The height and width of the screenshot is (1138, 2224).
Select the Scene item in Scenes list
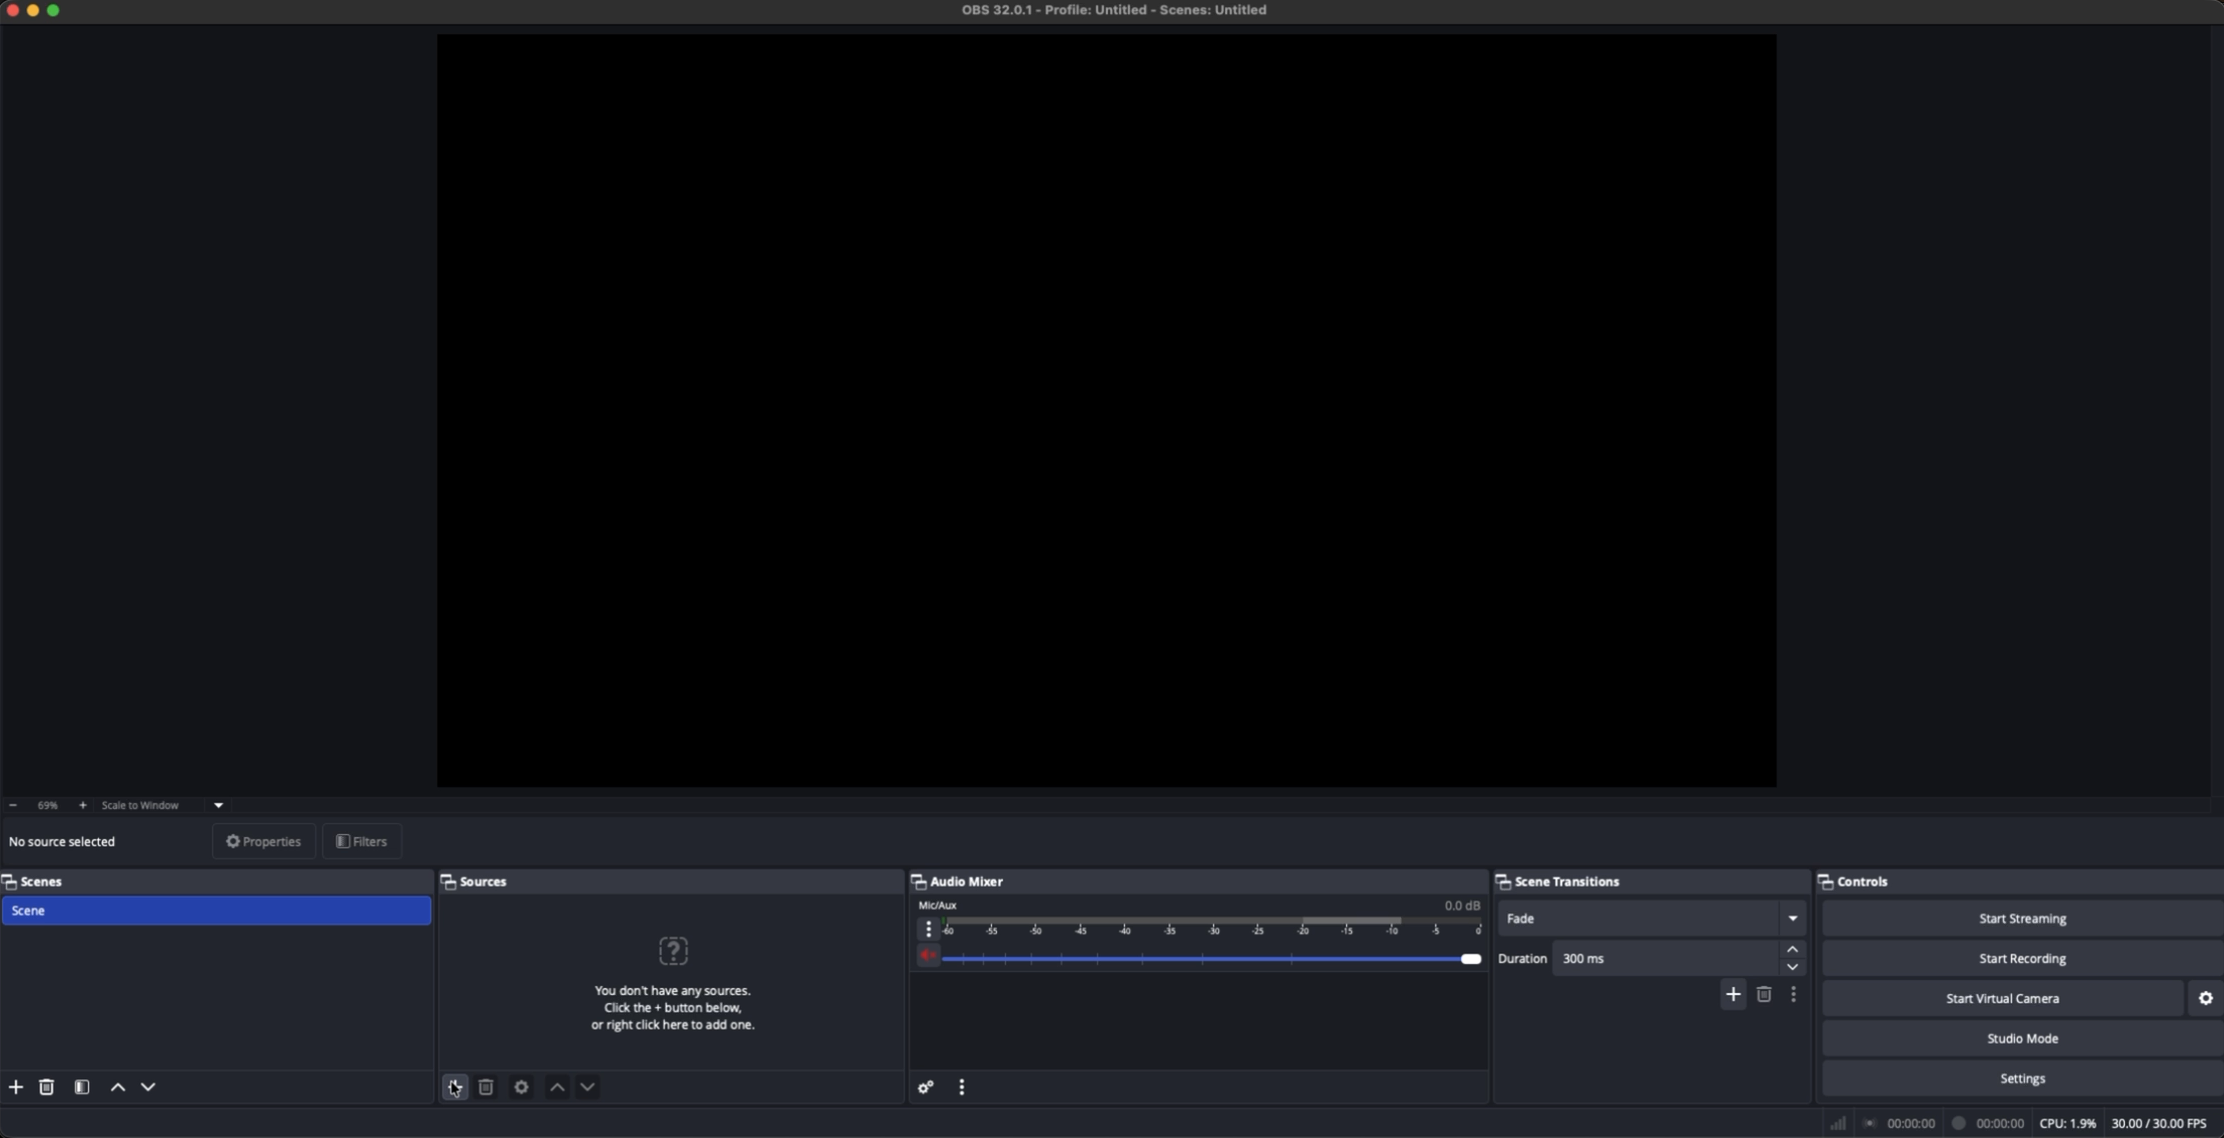click(216, 910)
